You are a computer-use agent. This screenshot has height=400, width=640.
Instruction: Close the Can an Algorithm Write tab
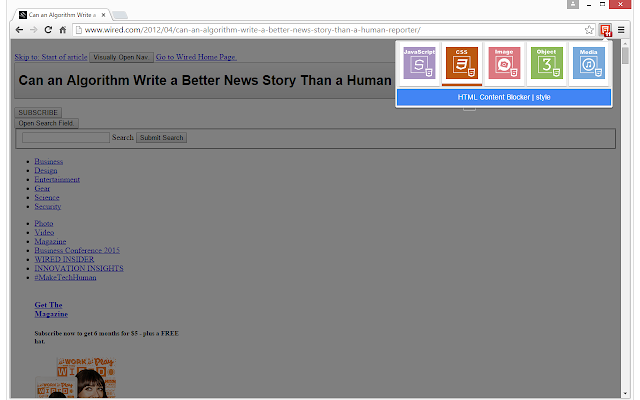coord(103,15)
